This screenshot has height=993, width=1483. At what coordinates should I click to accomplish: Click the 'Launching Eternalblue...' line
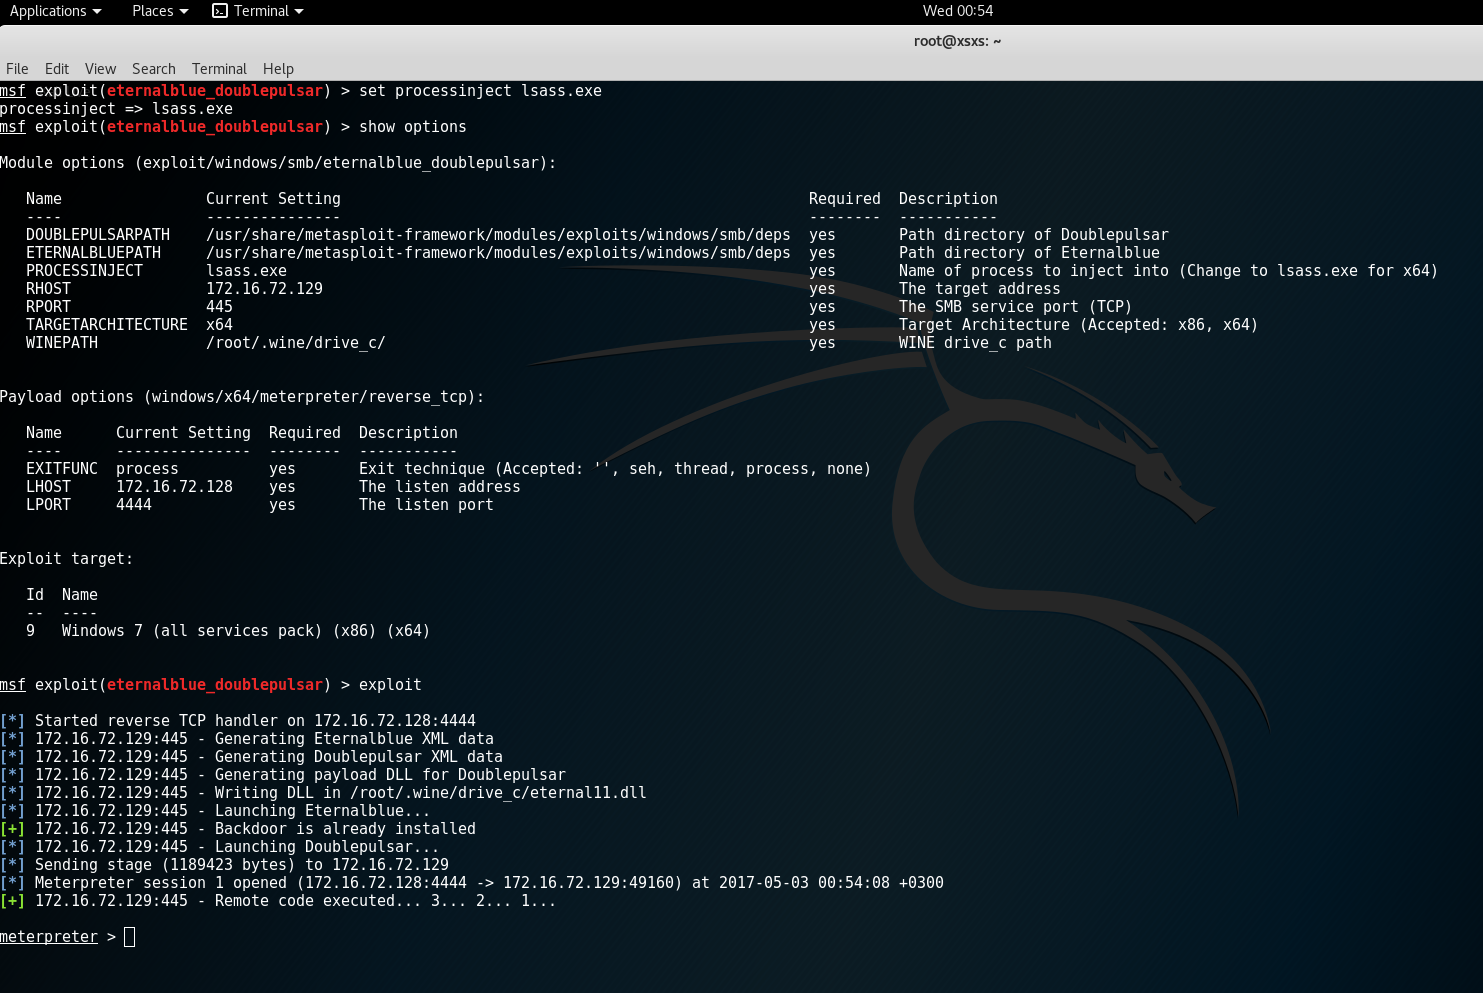click(216, 811)
